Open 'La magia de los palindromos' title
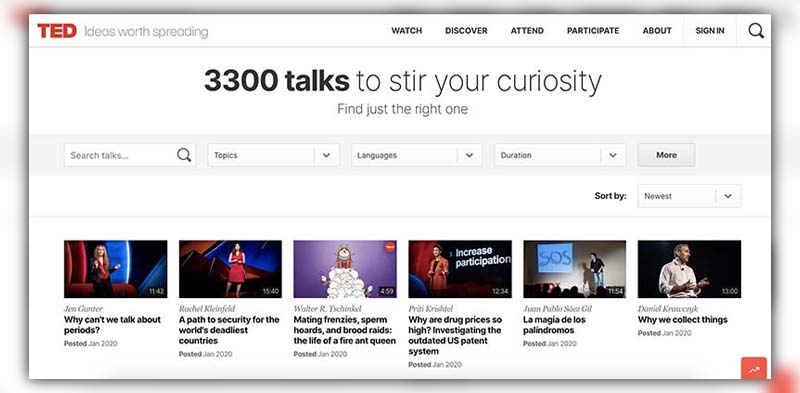The width and height of the screenshot is (800, 393). click(554, 325)
